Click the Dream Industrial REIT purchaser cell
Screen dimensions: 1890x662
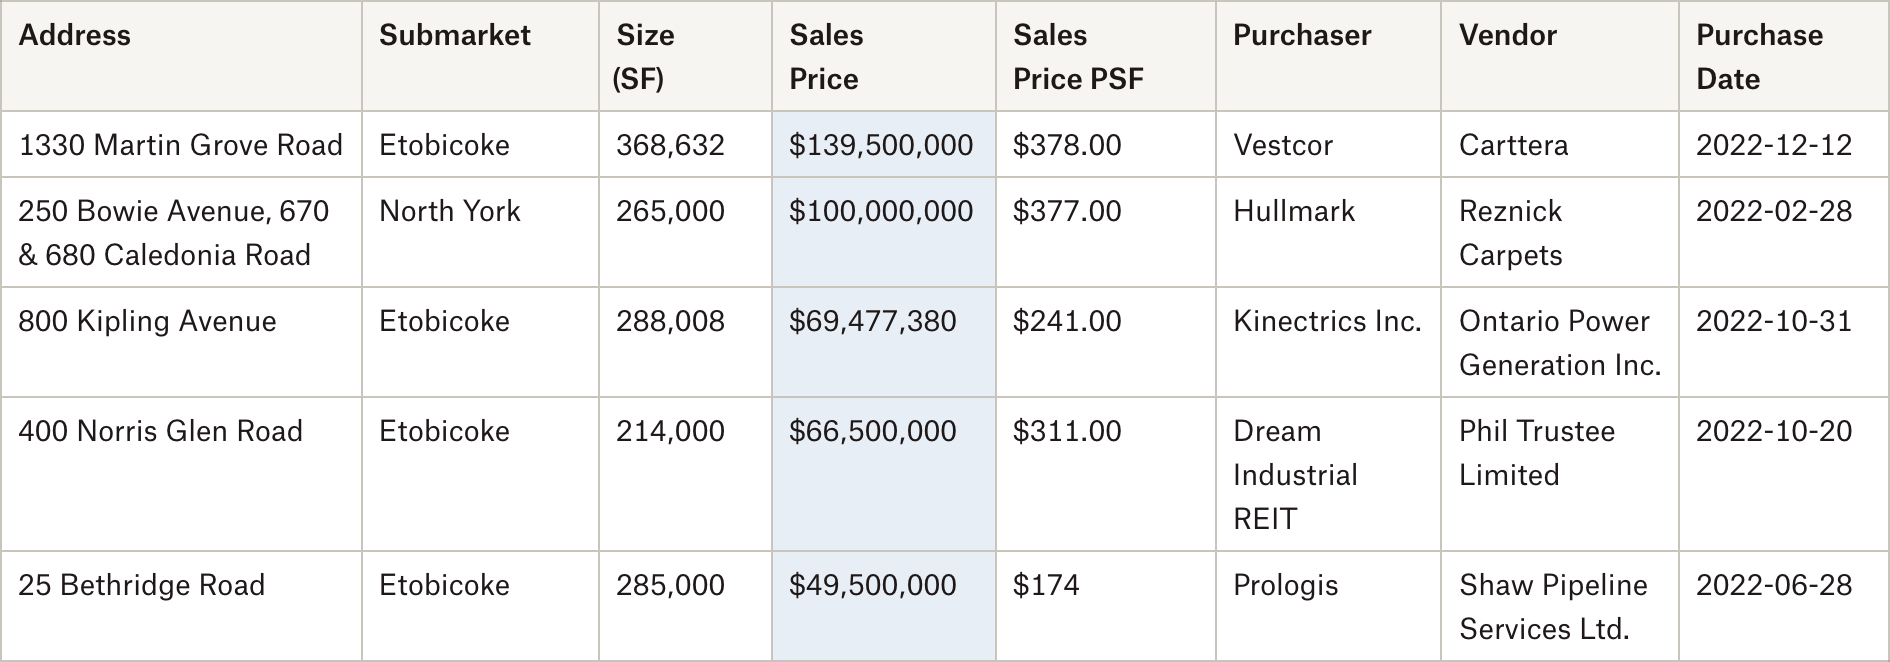click(x=1328, y=474)
